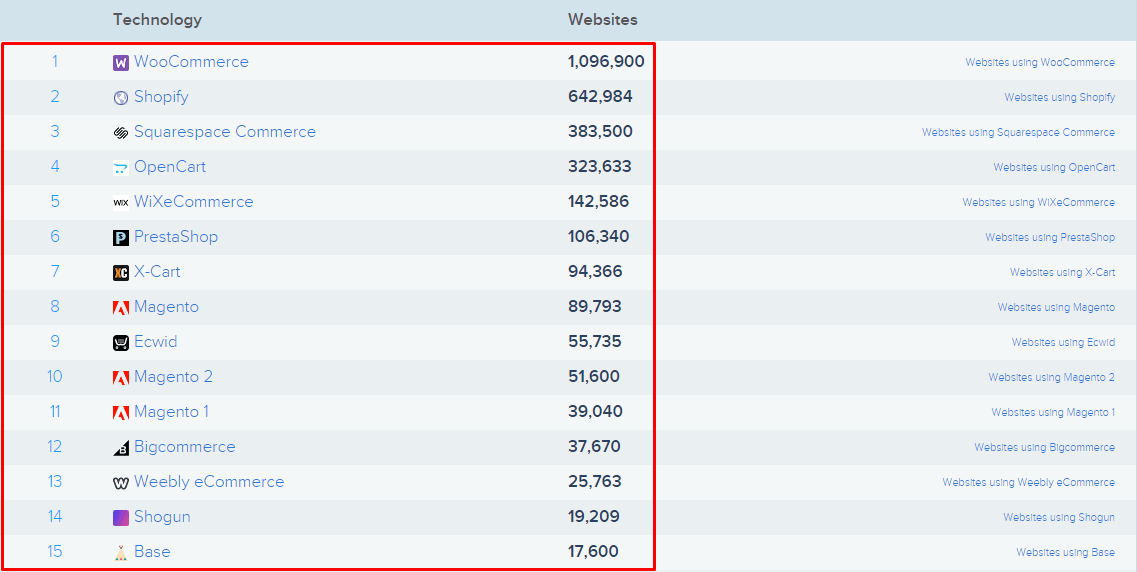
Task: Follow 'Websites using Shogun' link
Action: click(x=1059, y=517)
